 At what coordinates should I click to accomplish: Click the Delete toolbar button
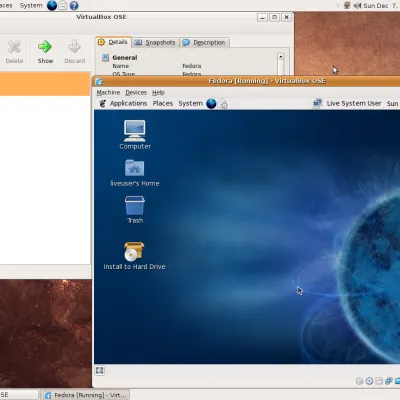[14, 52]
